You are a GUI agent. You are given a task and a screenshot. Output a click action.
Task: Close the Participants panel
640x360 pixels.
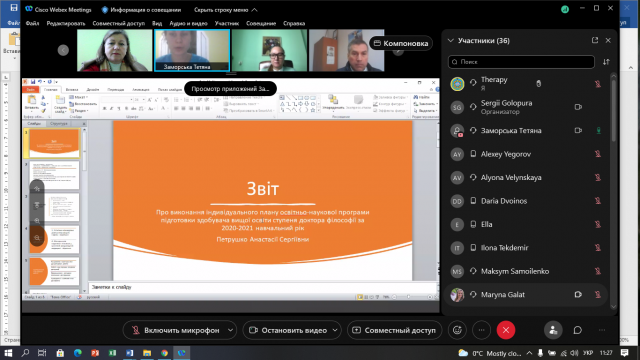(608, 40)
